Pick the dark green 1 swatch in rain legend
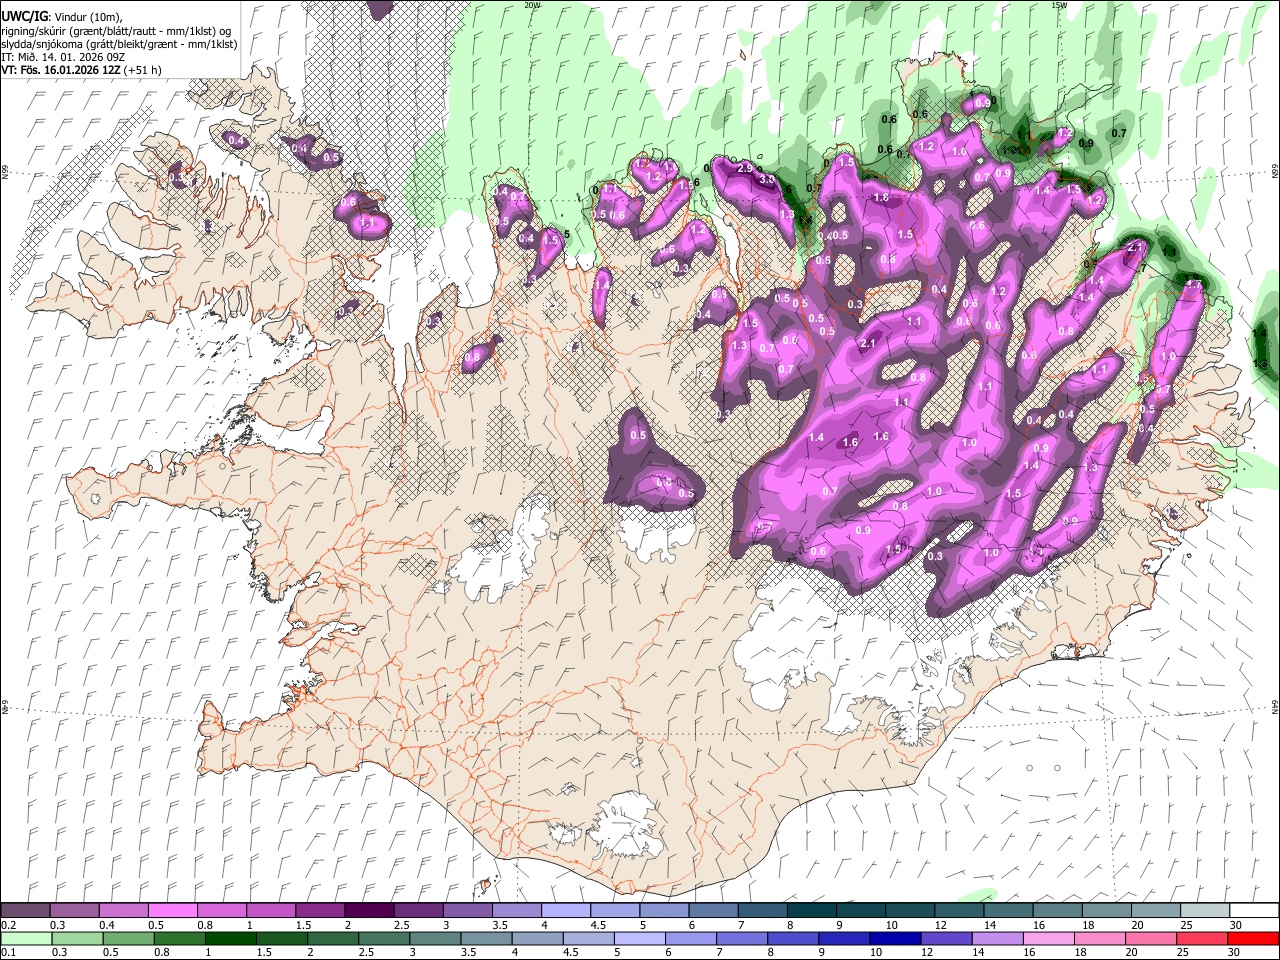Viewport: 1280px width, 960px height. [231, 938]
